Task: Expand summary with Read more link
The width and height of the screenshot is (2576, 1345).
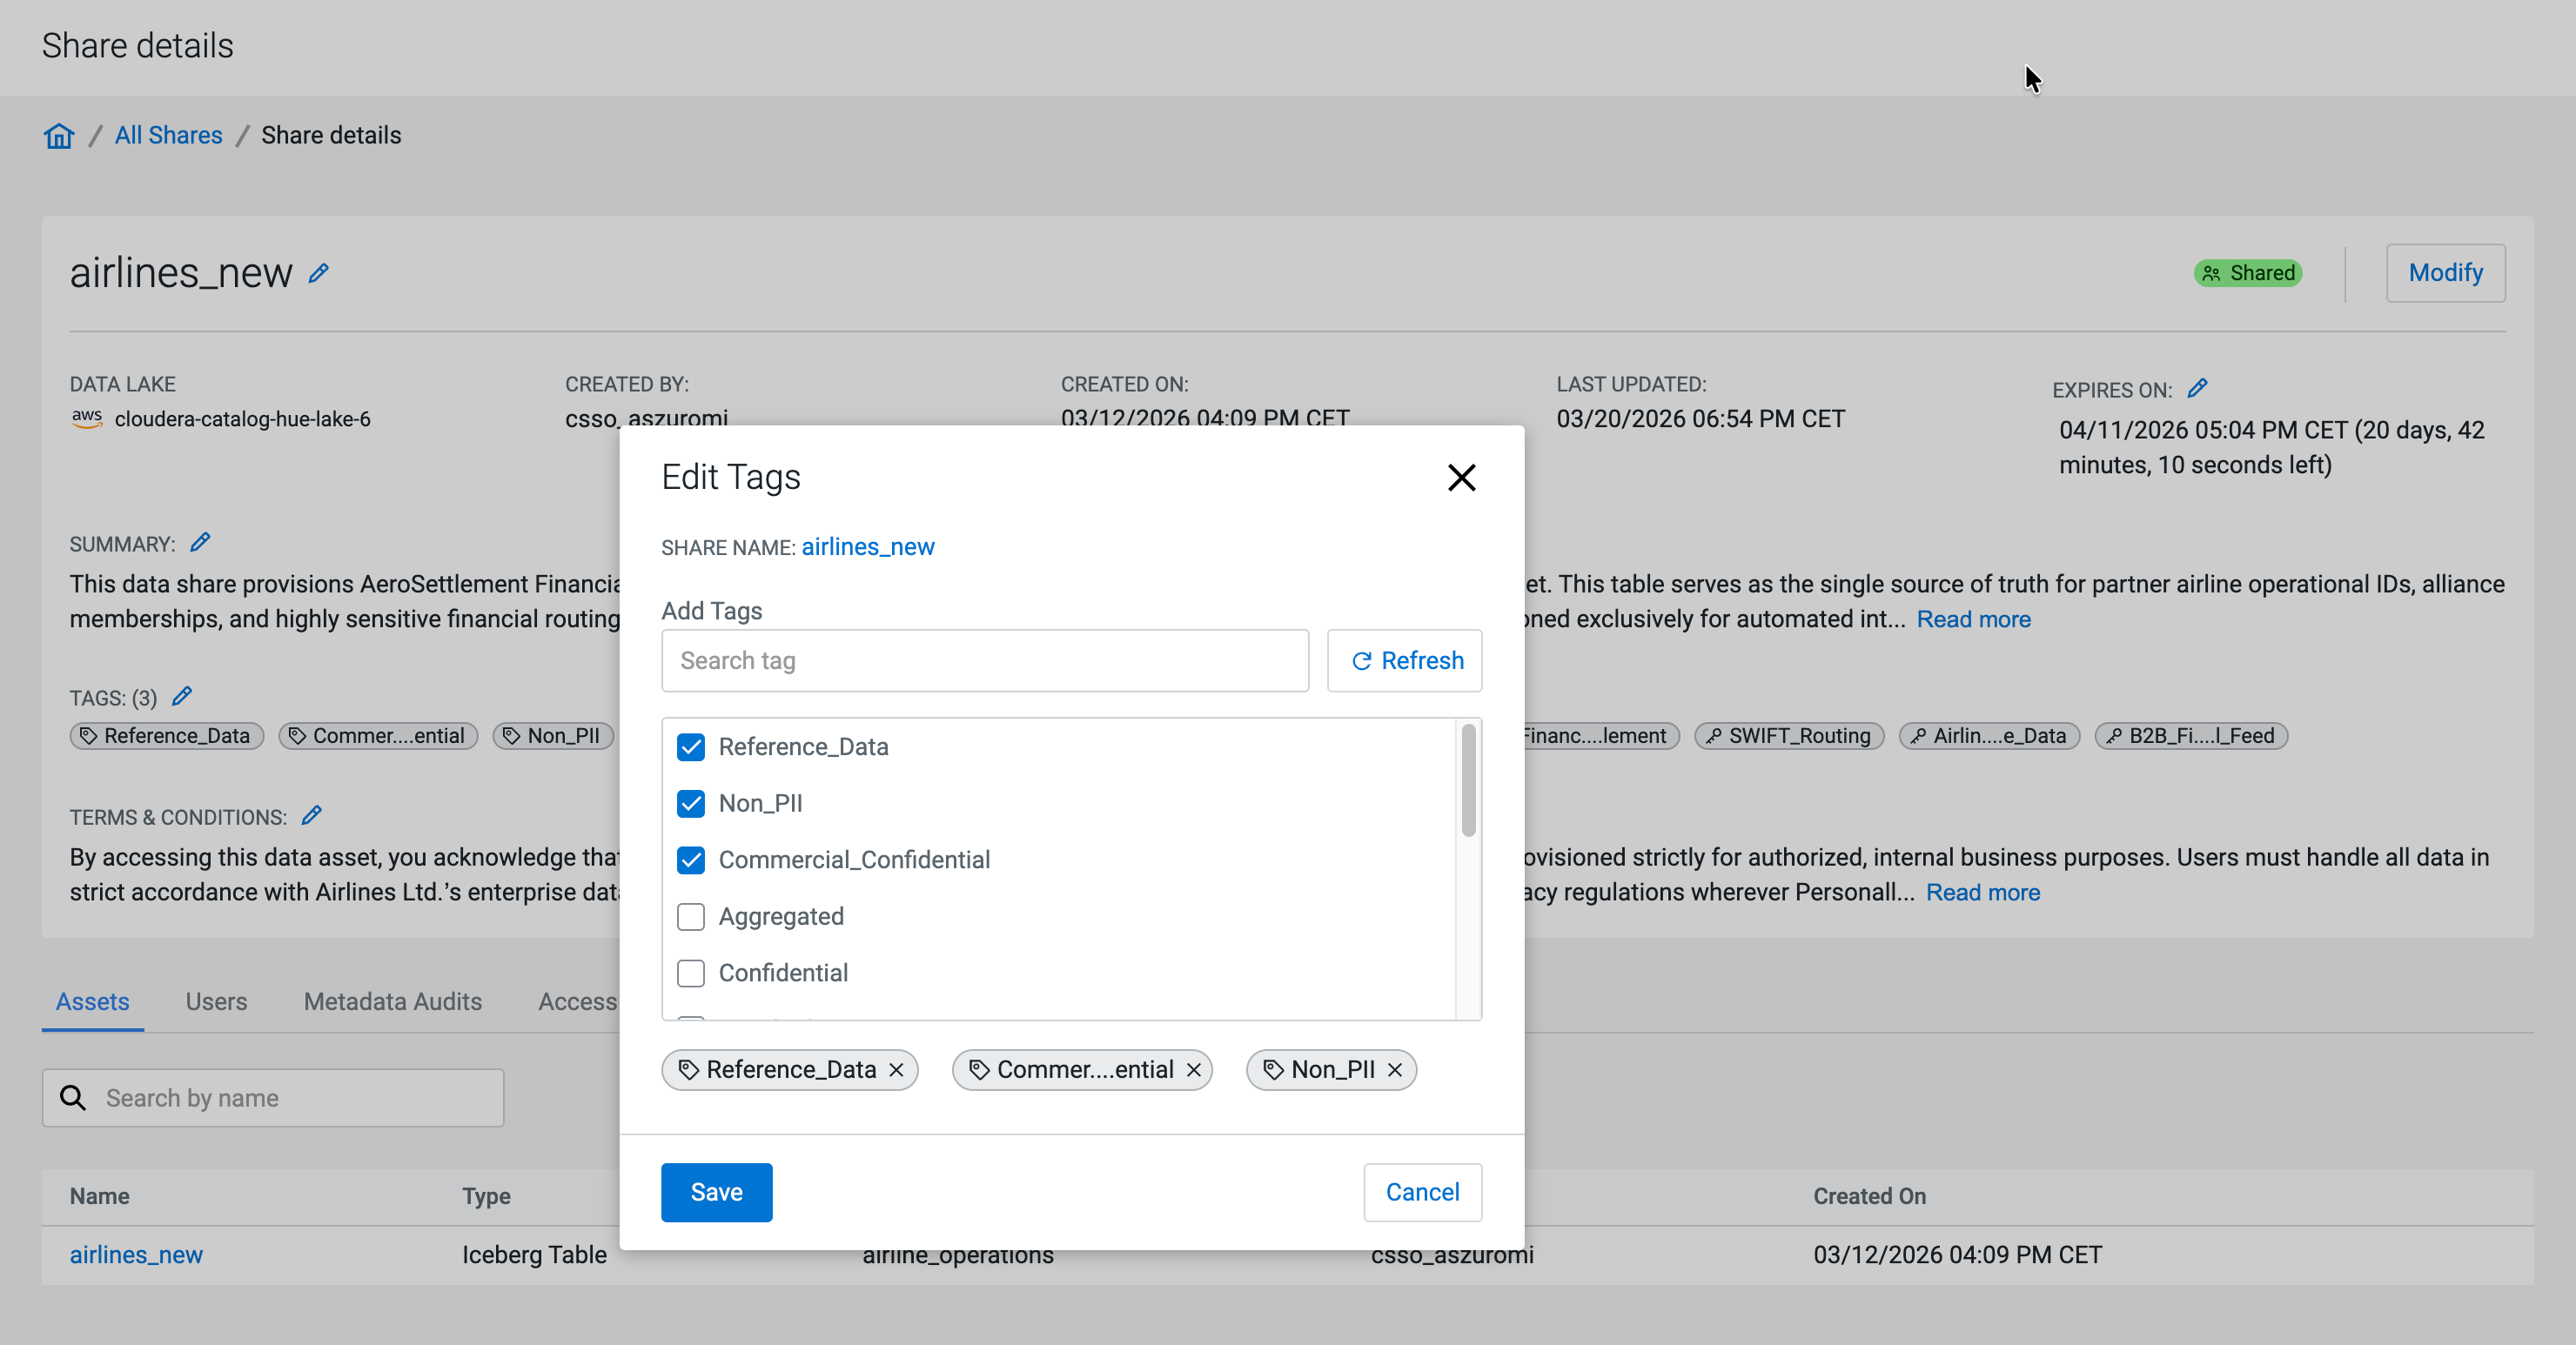Action: (x=1973, y=619)
